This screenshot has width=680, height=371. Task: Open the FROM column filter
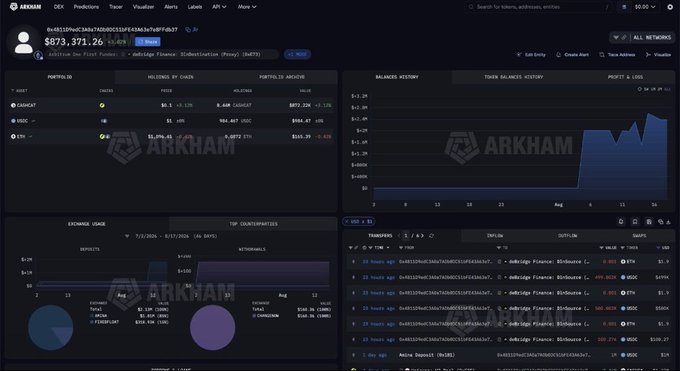pos(401,248)
